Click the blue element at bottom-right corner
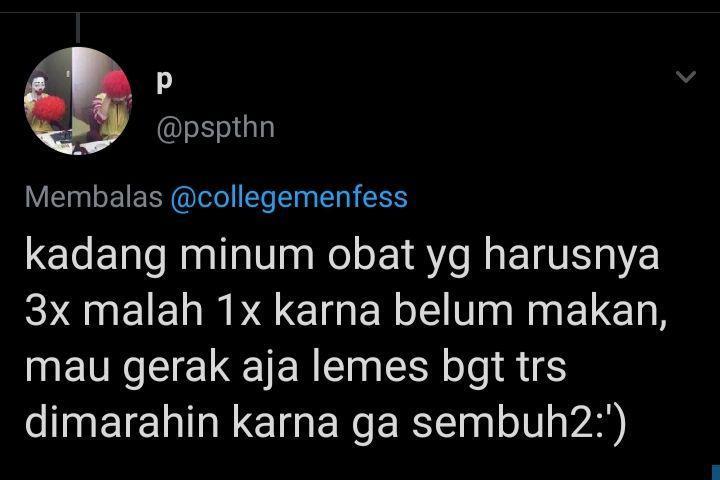This screenshot has height=480, width=720. point(716,473)
